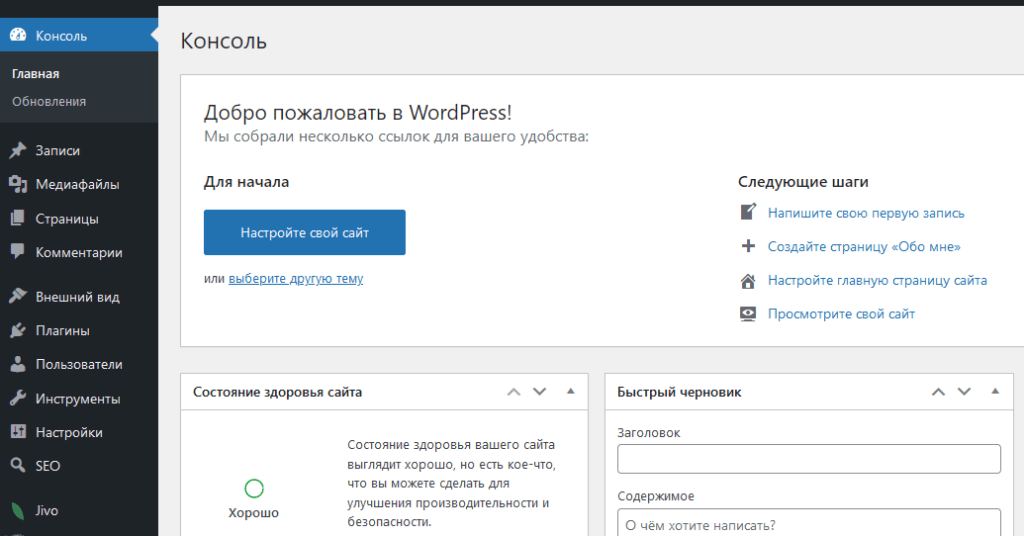The height and width of the screenshot is (536, 1024).
Task: Click the Консоль dashboard gauge icon
Action: (18, 35)
